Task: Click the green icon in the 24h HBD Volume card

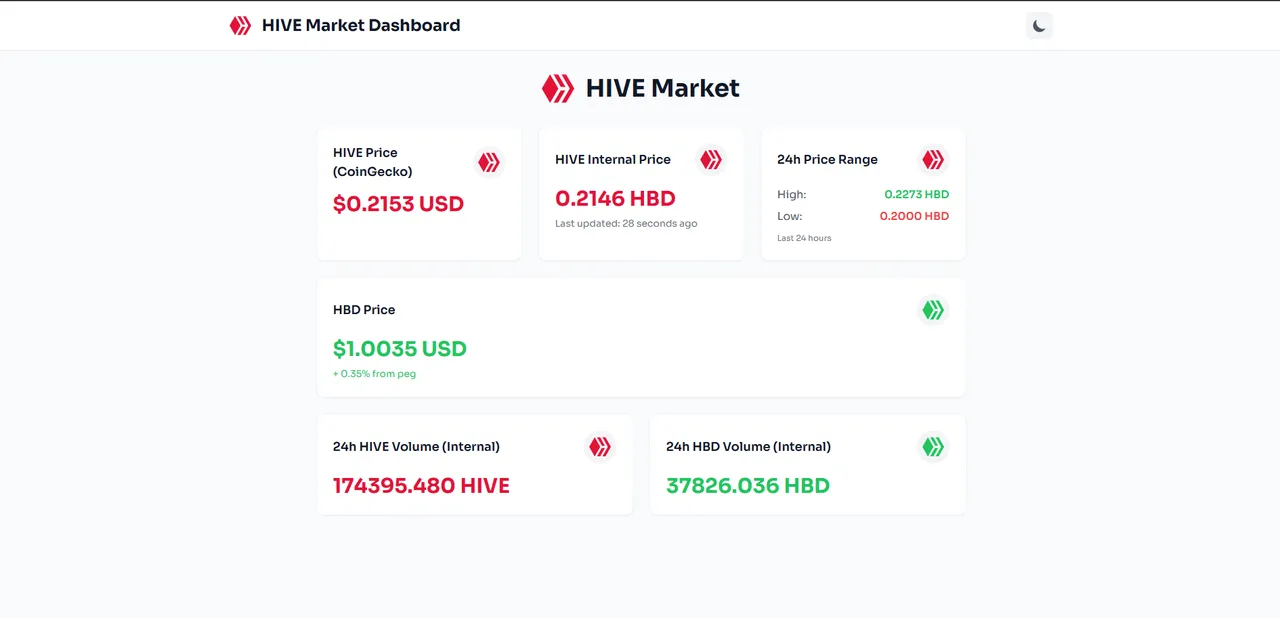Action: [933, 447]
